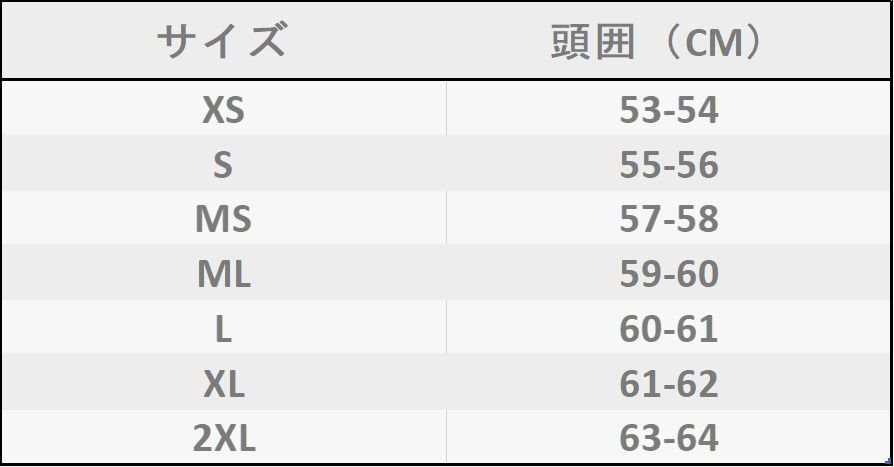Click the 60-61 head circumference value
Image resolution: width=894 pixels, height=467 pixels.
pyautogui.click(x=669, y=329)
